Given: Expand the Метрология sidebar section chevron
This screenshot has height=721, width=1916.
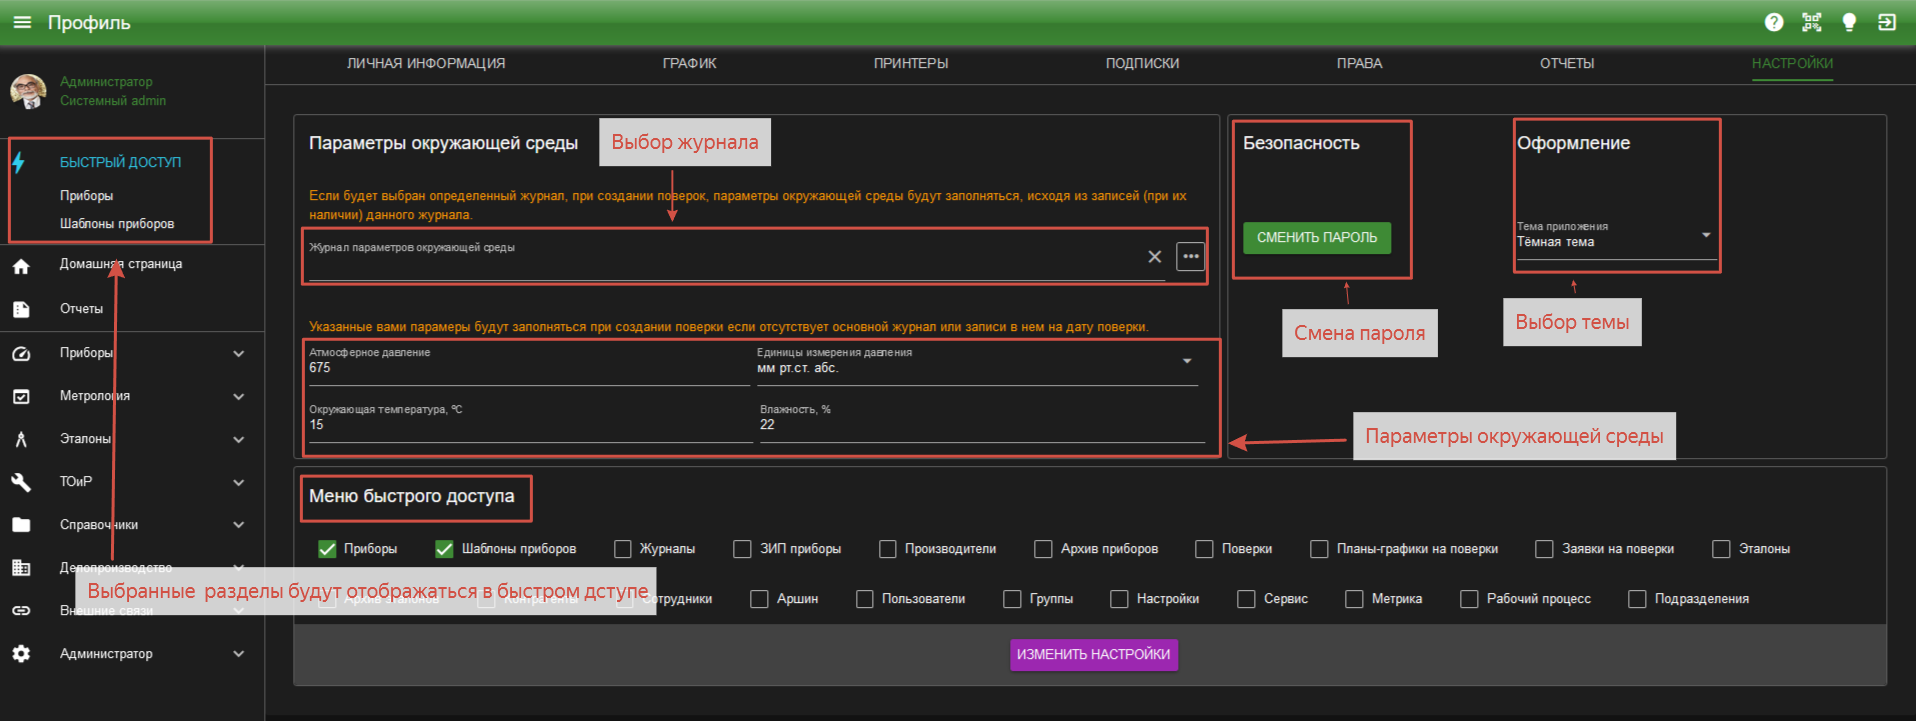Looking at the screenshot, I should [x=239, y=397].
